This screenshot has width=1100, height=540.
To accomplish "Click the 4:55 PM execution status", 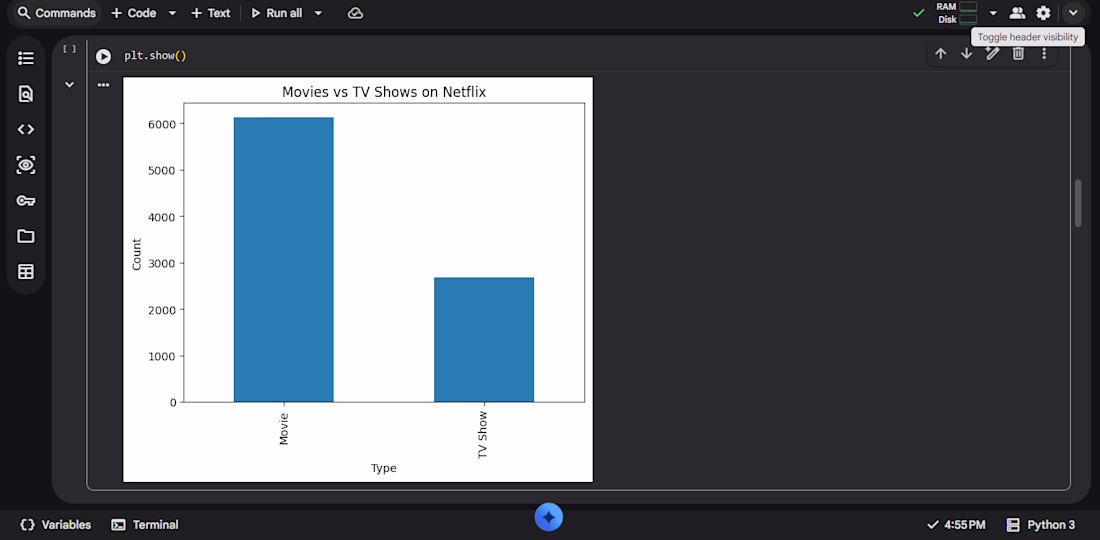I will tap(956, 525).
